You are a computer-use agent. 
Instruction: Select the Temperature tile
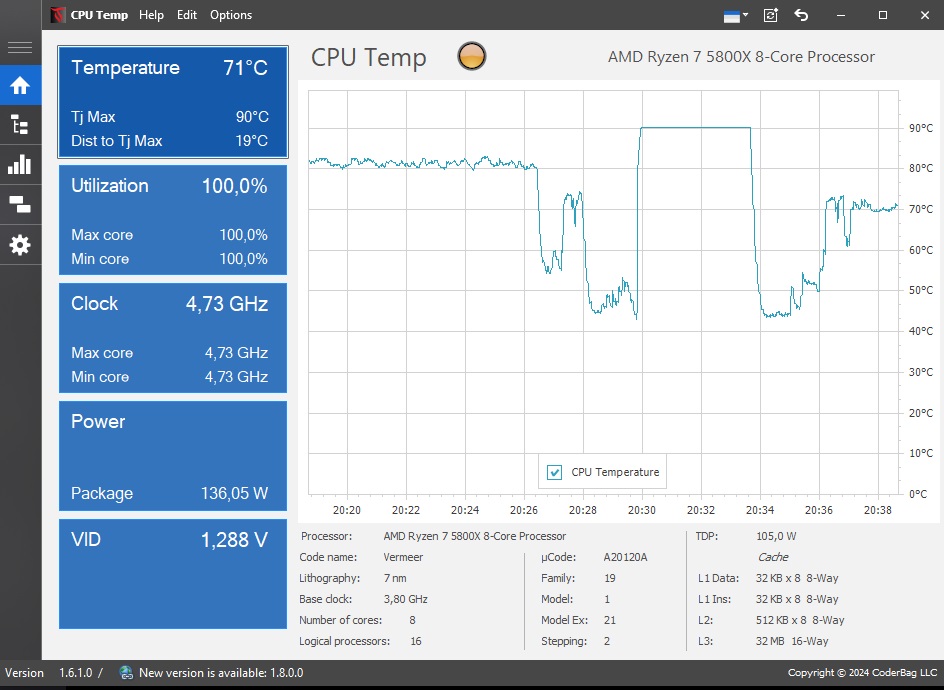[173, 102]
